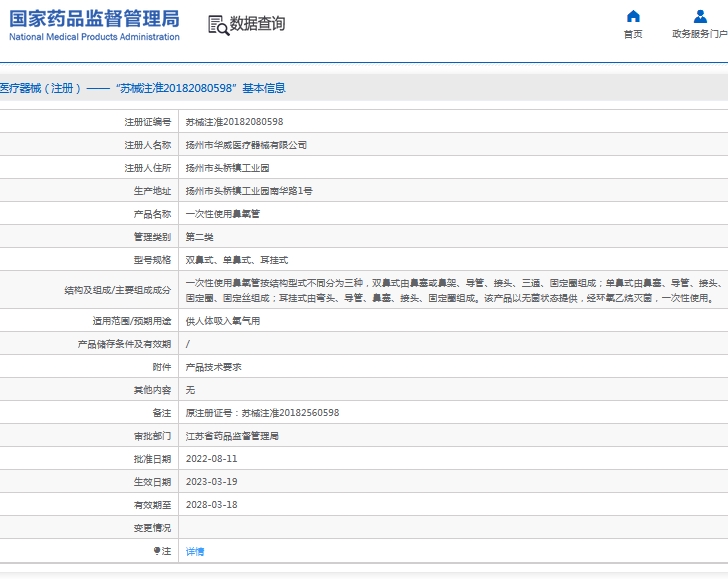This screenshot has height=579, width=728.
Task: Click the slash value in 产品储存条件及有效期 row
Action: click(x=188, y=344)
